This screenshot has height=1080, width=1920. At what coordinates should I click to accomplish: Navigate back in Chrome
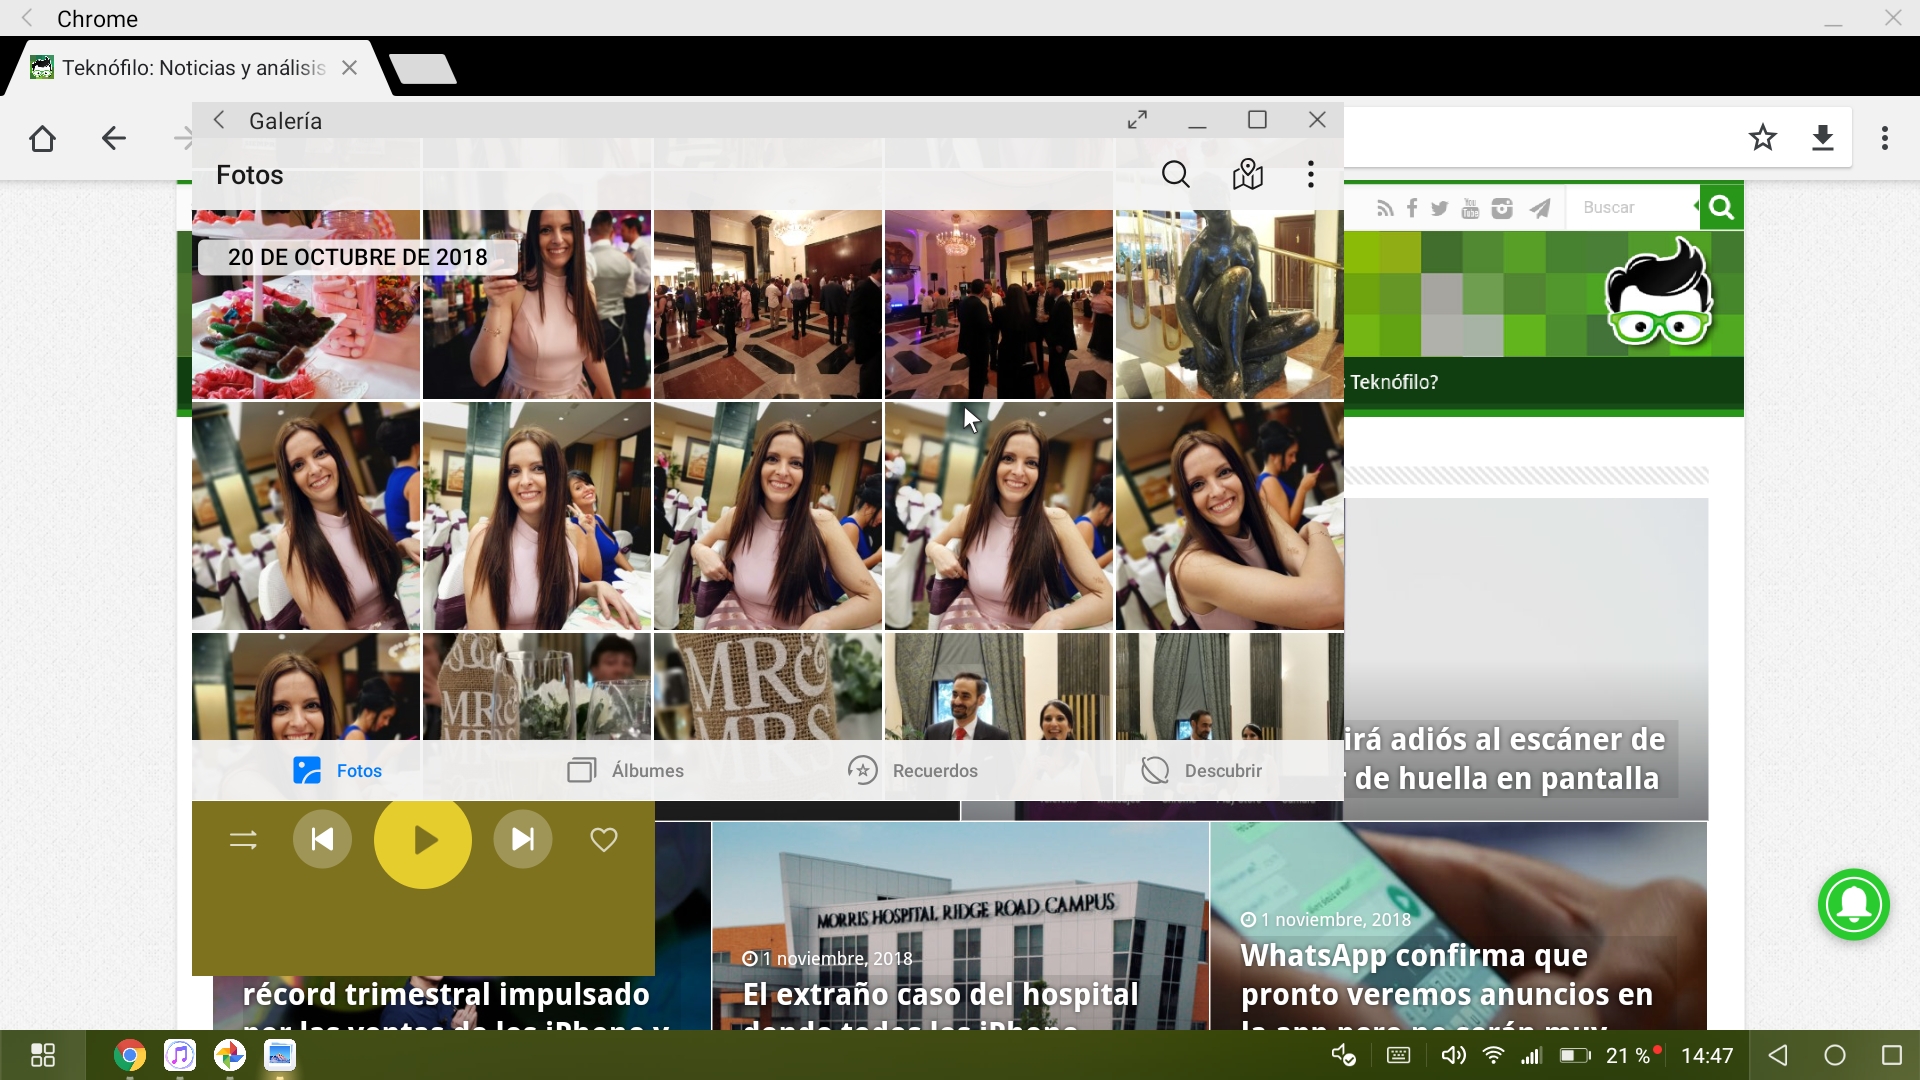(x=114, y=138)
